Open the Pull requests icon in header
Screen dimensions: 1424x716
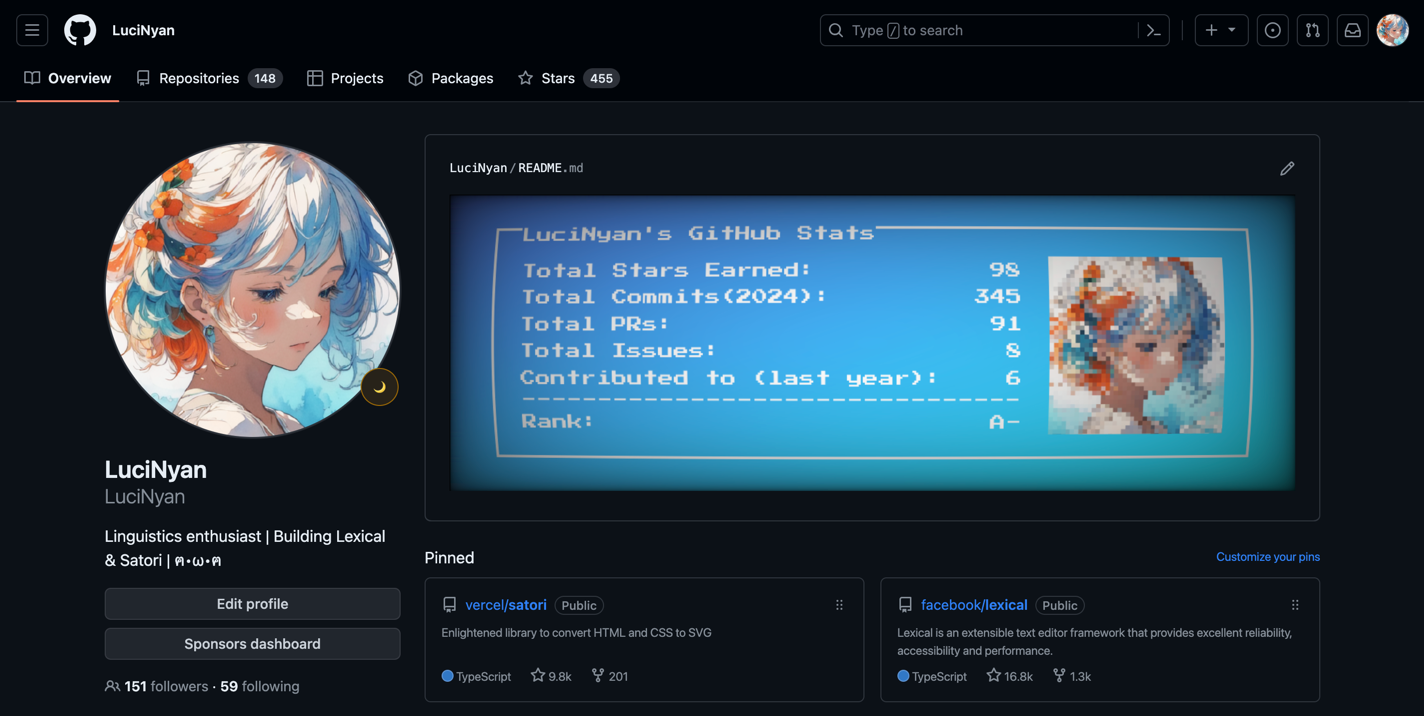(1312, 30)
